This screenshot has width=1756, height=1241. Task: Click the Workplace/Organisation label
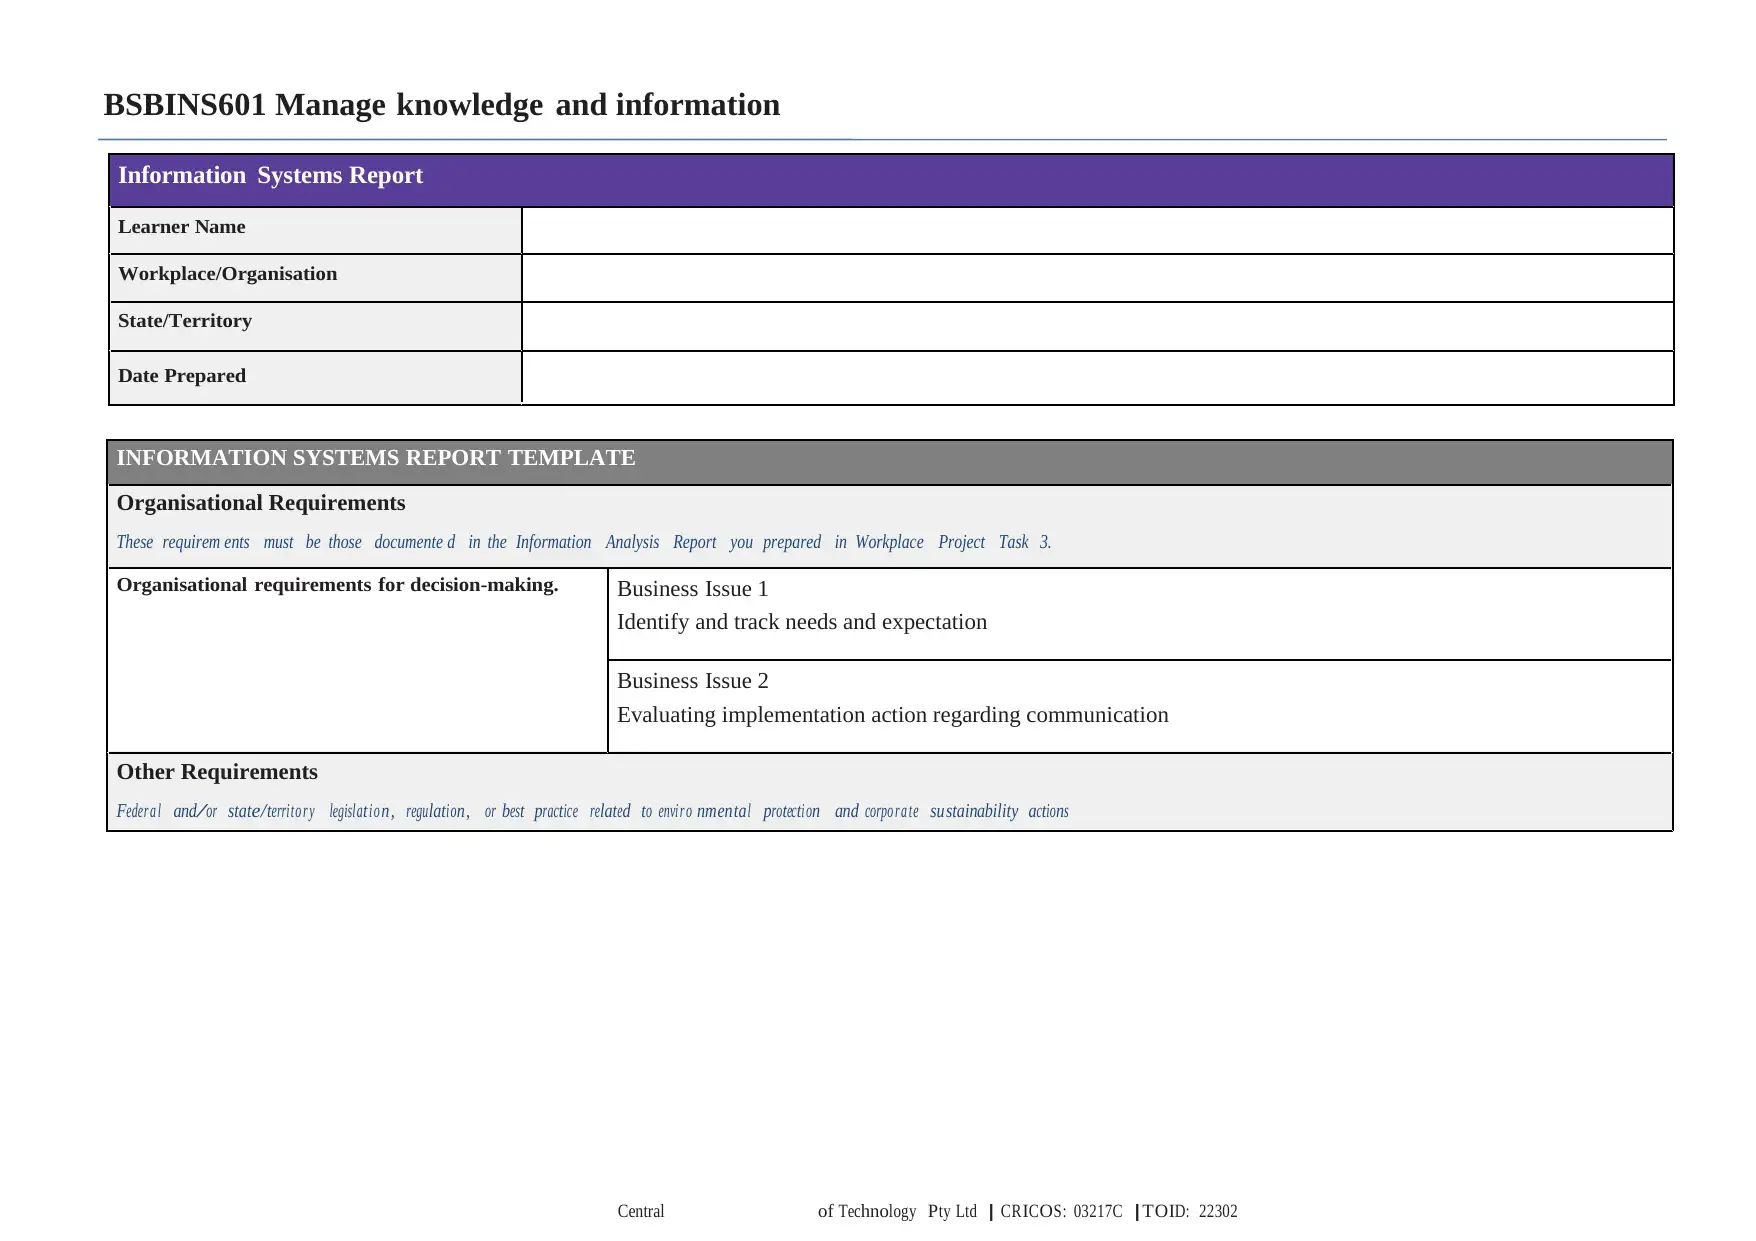[227, 274]
